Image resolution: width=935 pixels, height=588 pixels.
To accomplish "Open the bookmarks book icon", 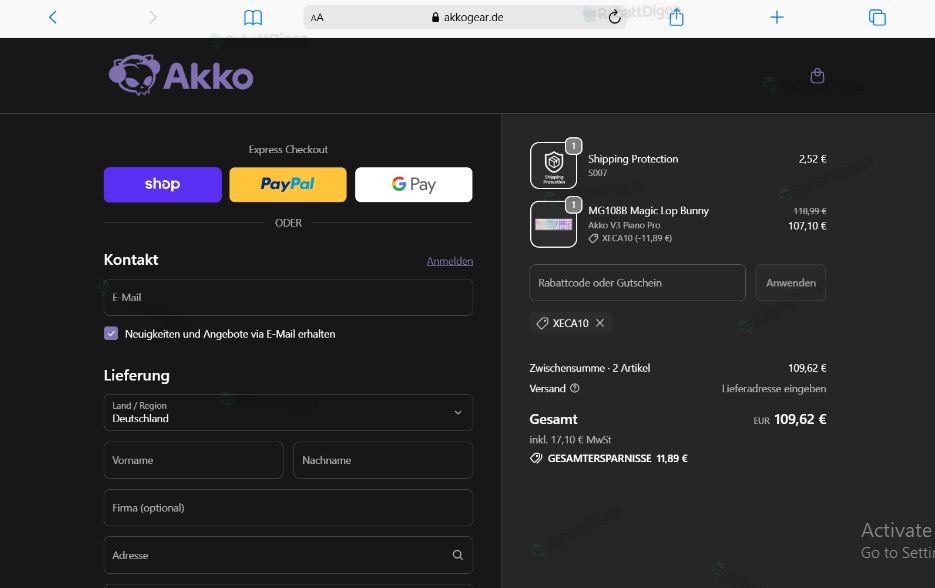I will (253, 17).
